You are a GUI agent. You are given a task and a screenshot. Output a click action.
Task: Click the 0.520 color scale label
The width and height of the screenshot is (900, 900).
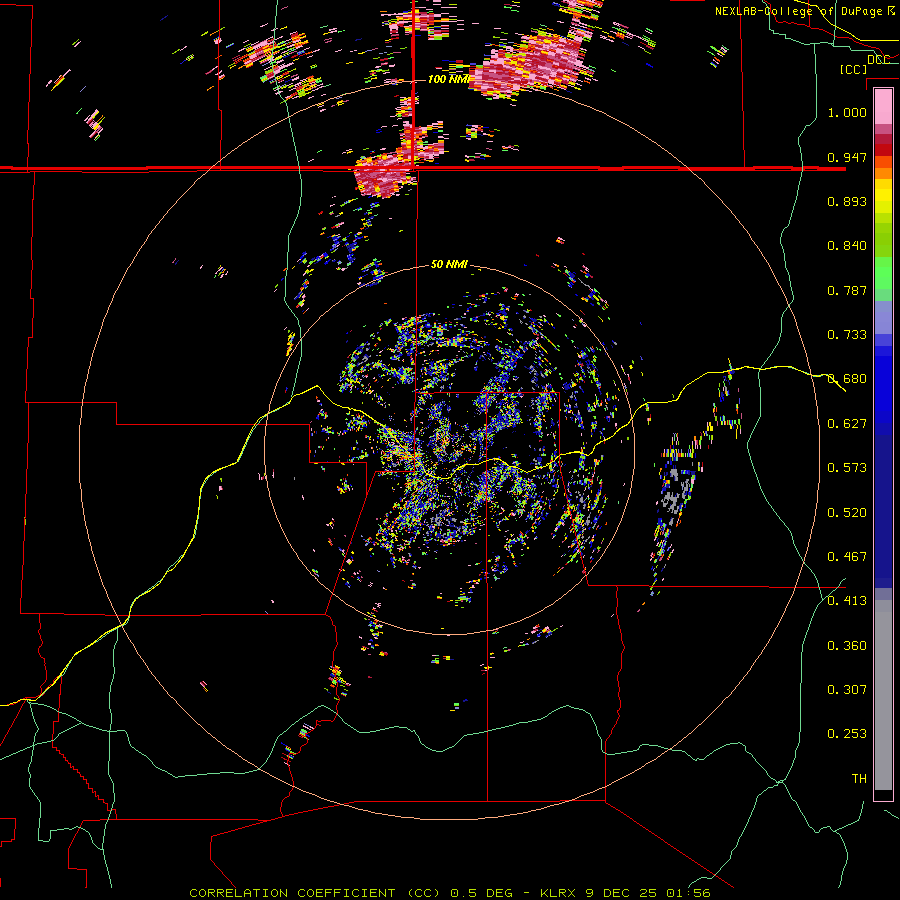pos(847,513)
